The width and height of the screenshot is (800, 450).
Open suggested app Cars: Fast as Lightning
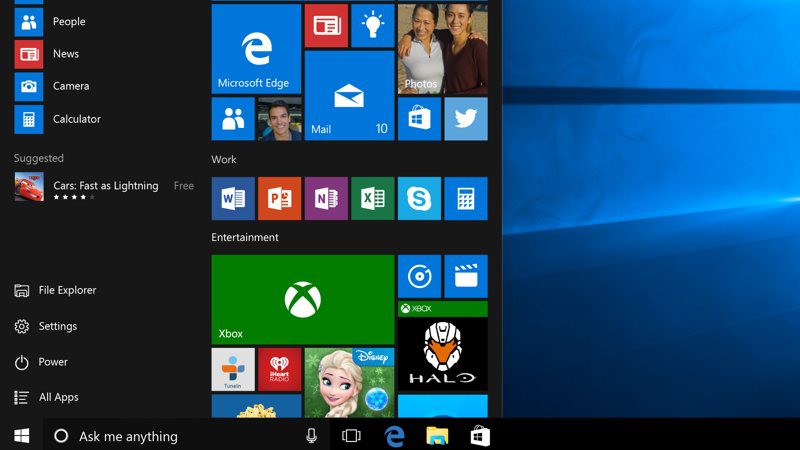click(x=106, y=187)
